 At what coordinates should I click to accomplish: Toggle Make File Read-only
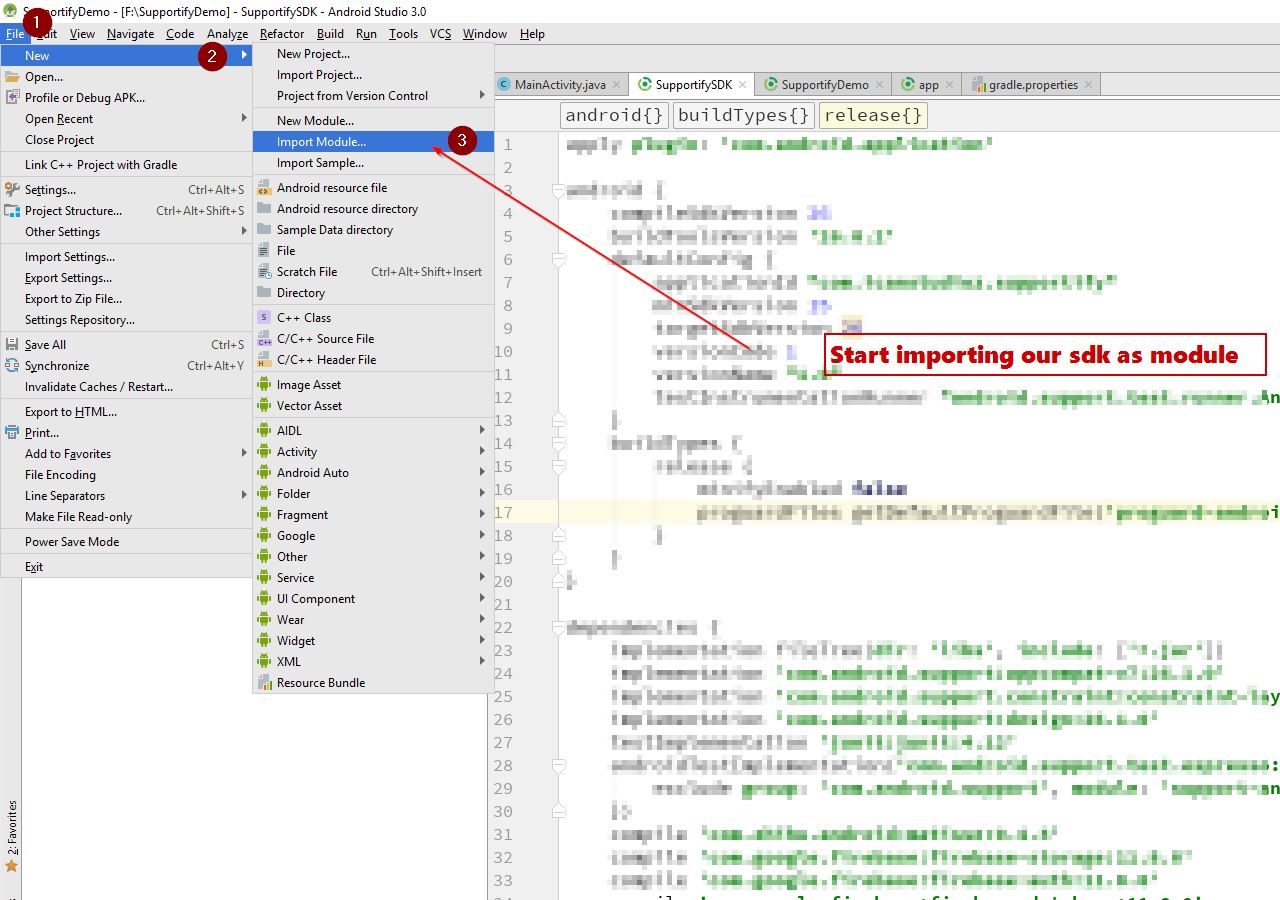point(126,517)
